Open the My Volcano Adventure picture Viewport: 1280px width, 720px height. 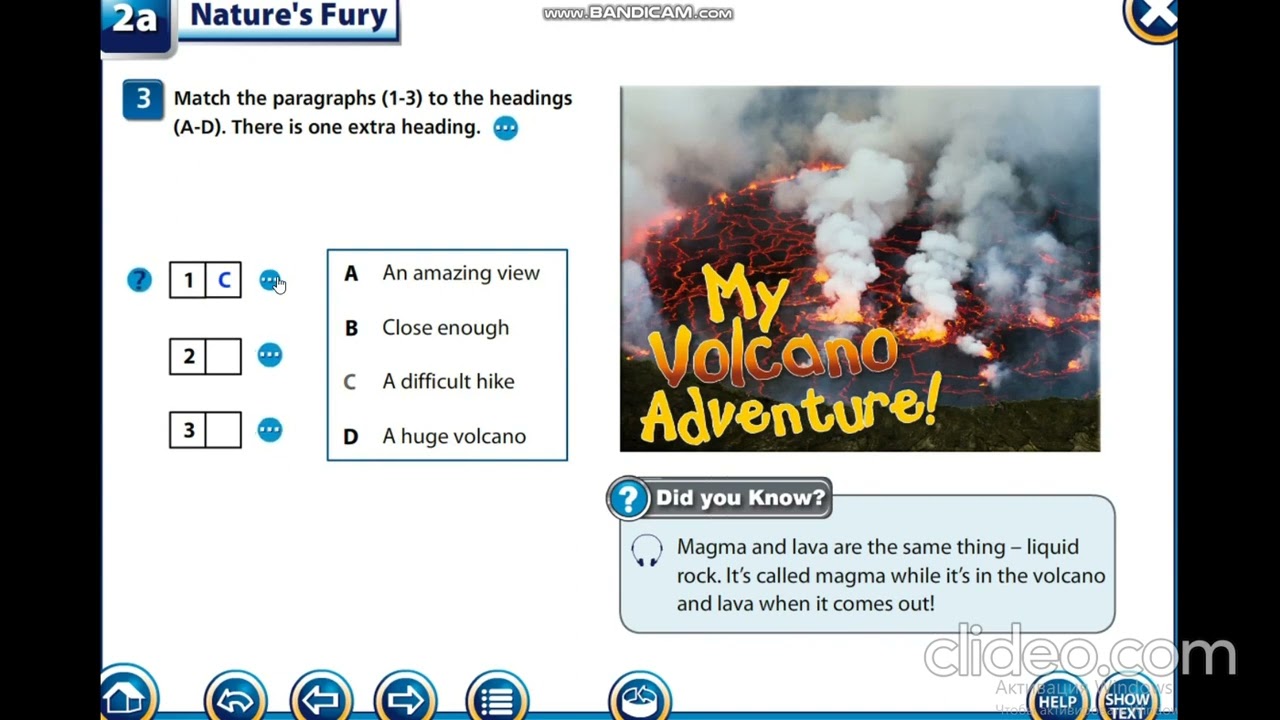click(x=860, y=269)
